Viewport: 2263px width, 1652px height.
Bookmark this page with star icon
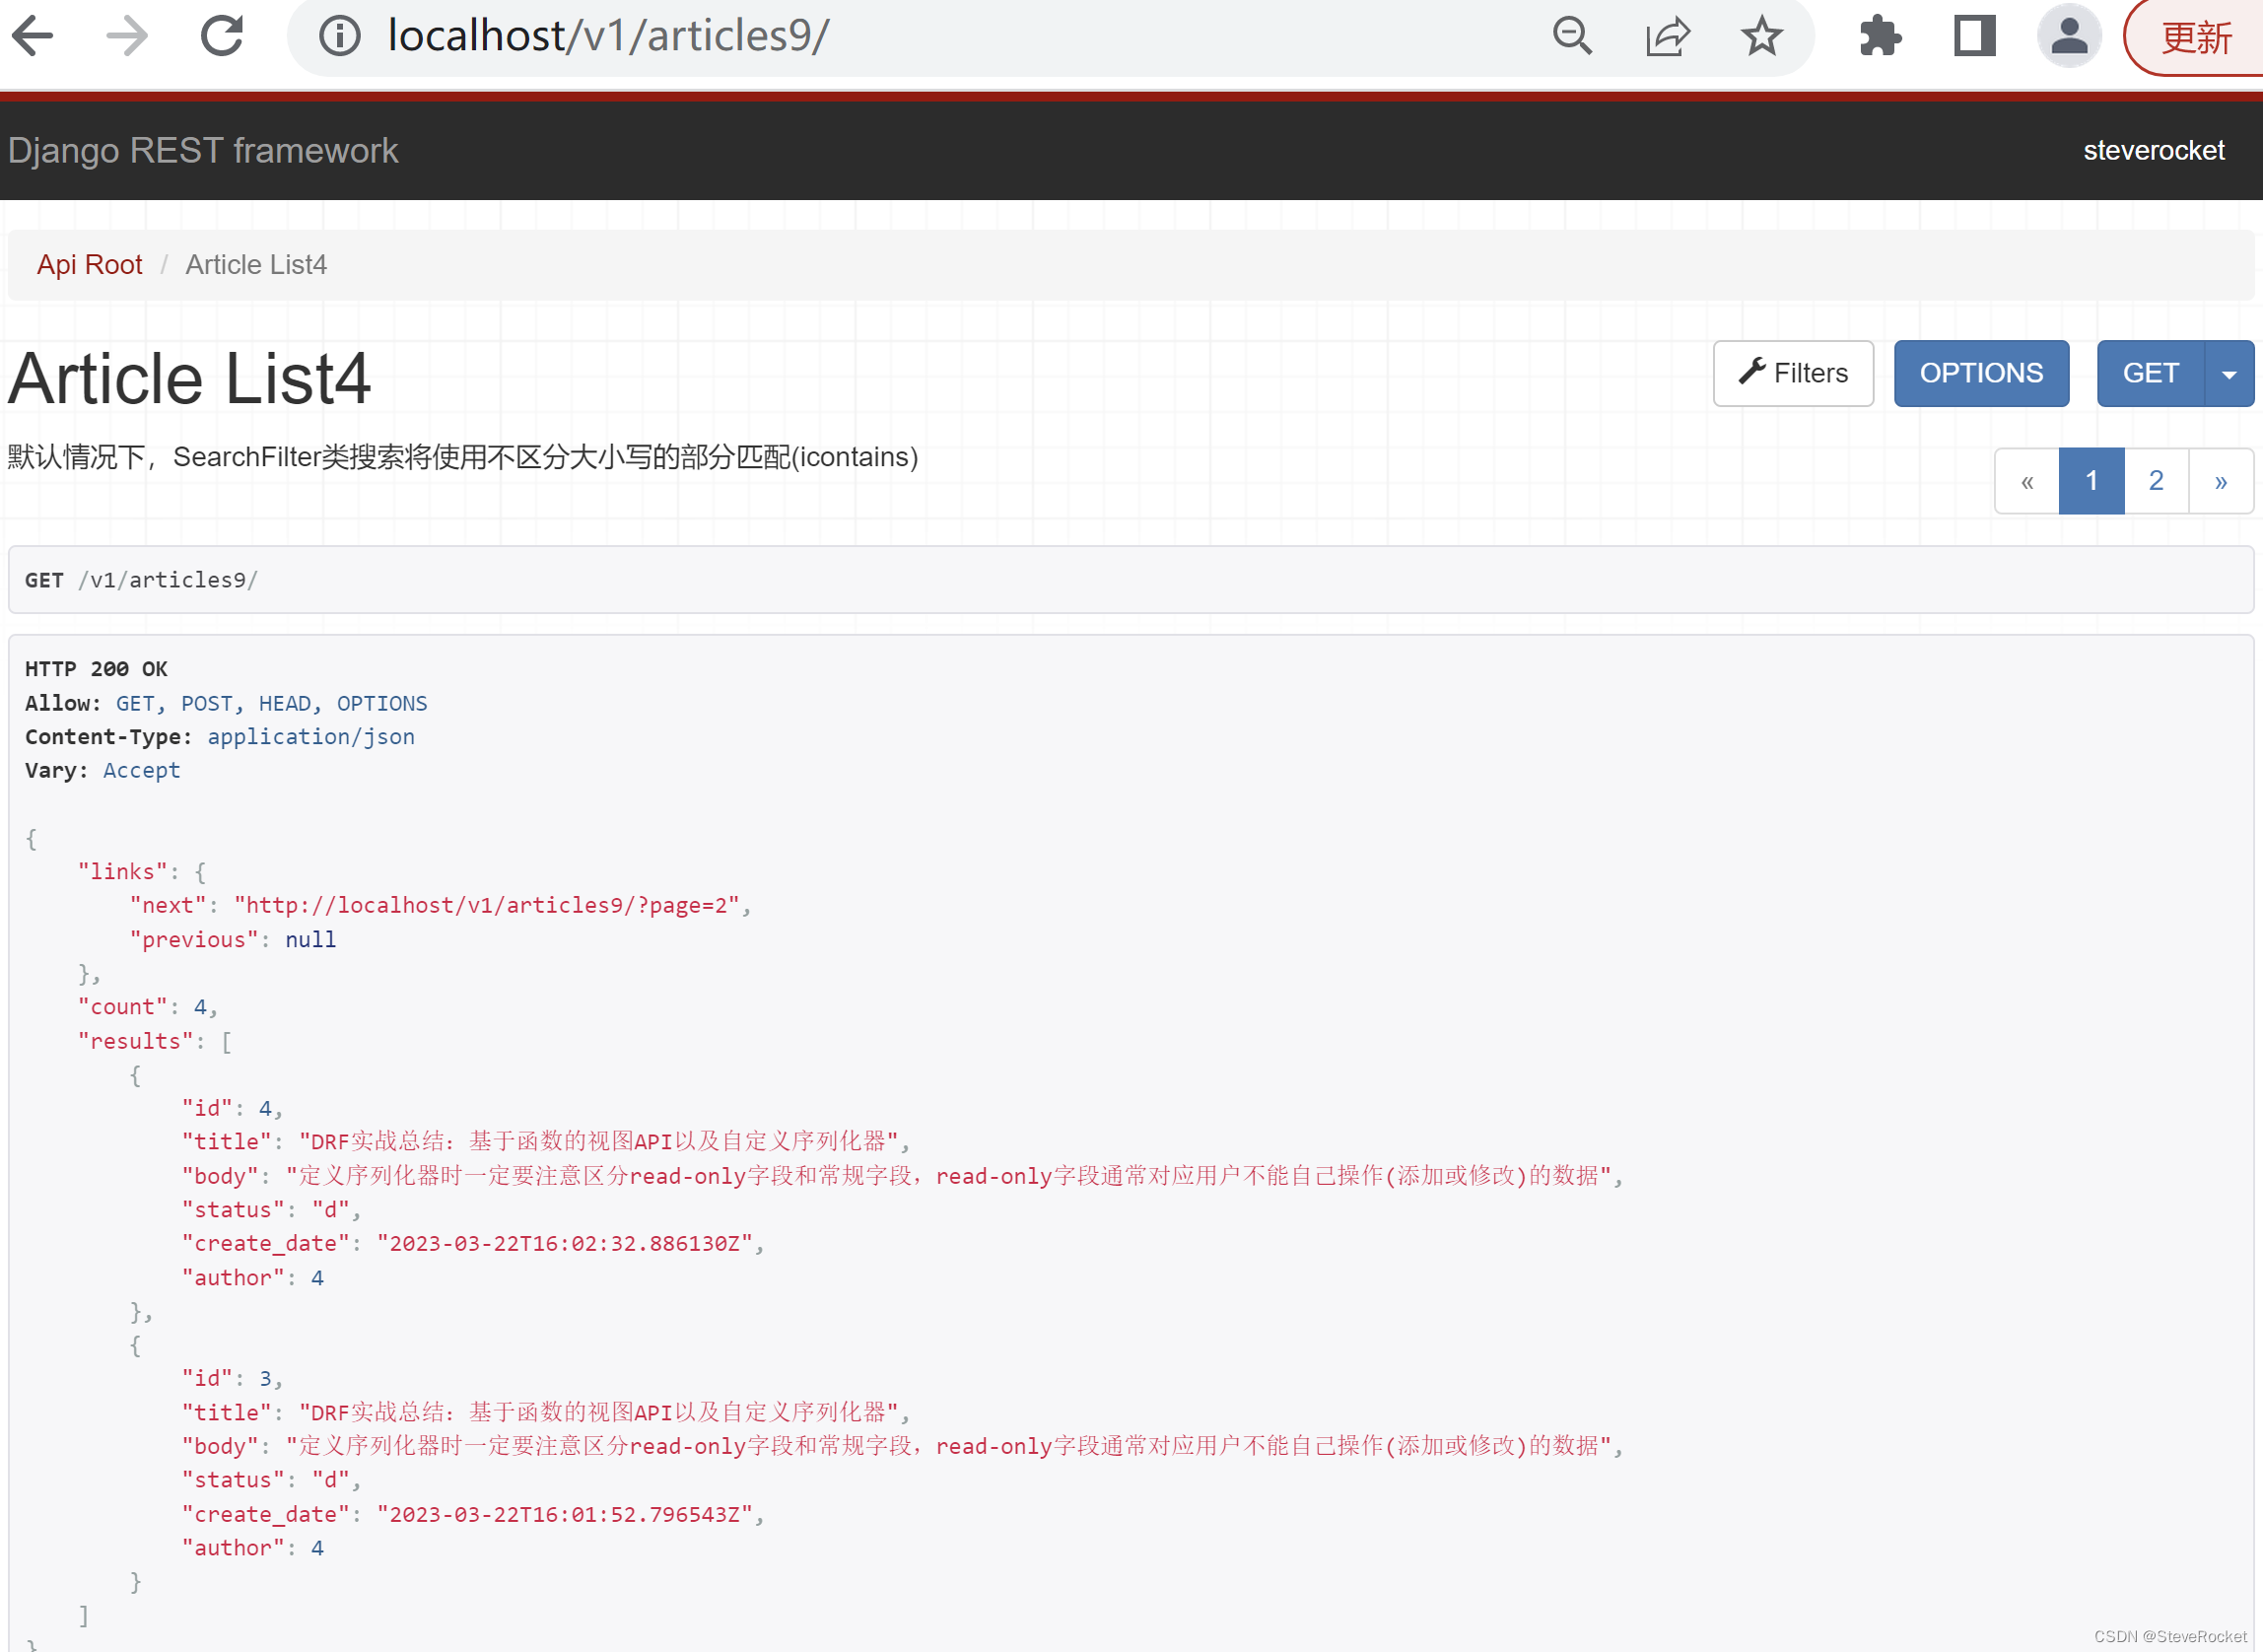[x=1761, y=37]
